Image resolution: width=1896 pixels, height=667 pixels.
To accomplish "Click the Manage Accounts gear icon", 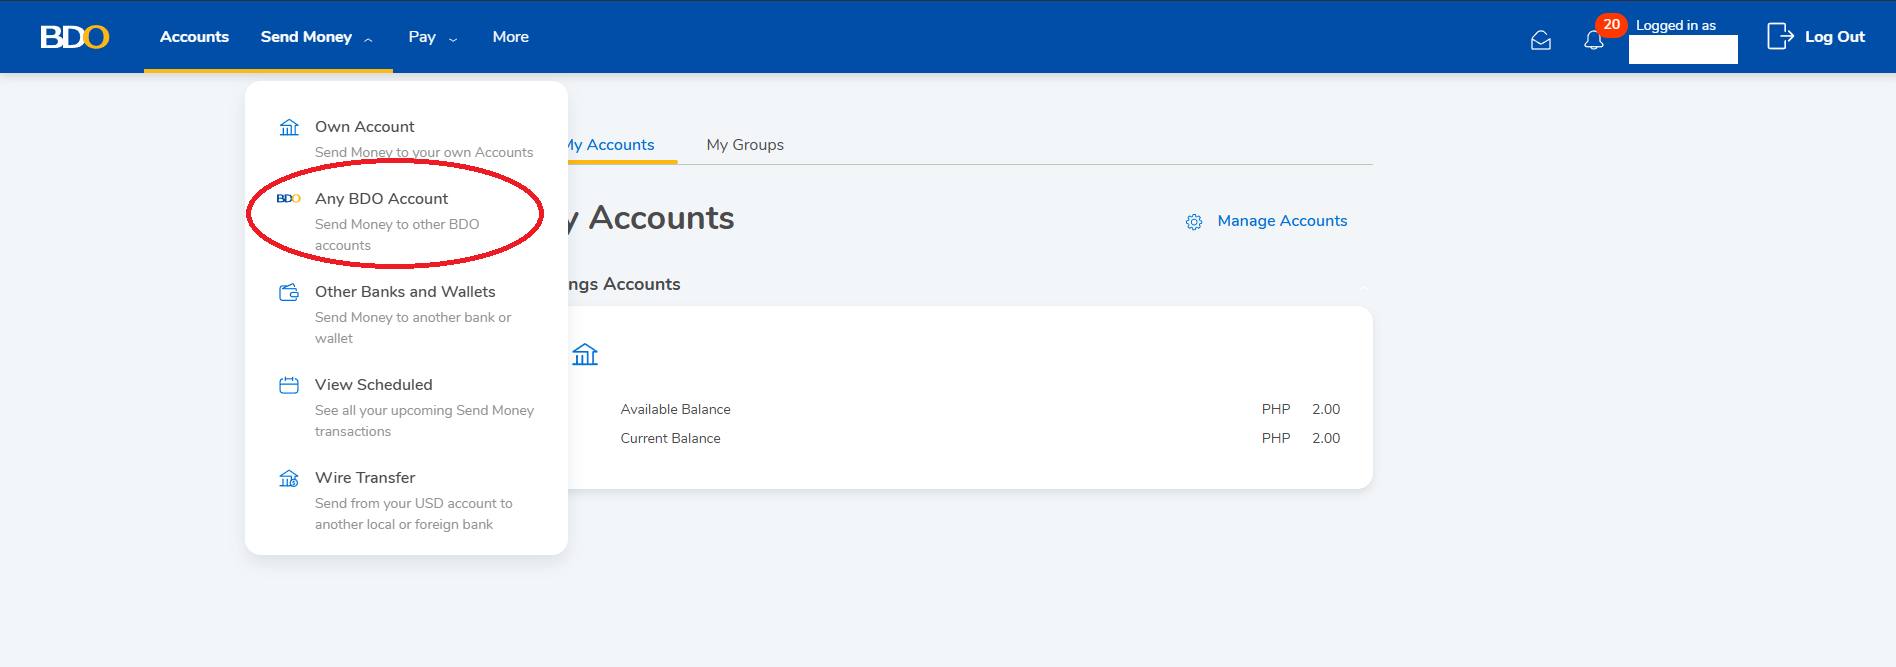I will [x=1194, y=222].
